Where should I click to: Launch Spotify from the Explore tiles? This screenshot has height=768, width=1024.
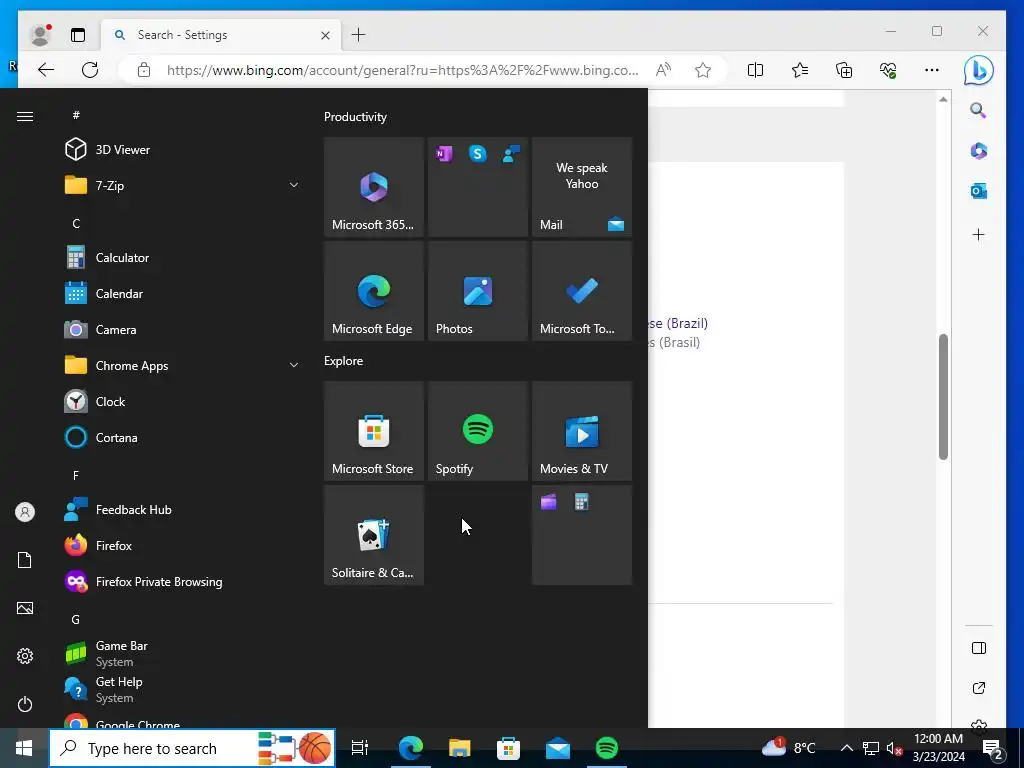click(x=477, y=431)
